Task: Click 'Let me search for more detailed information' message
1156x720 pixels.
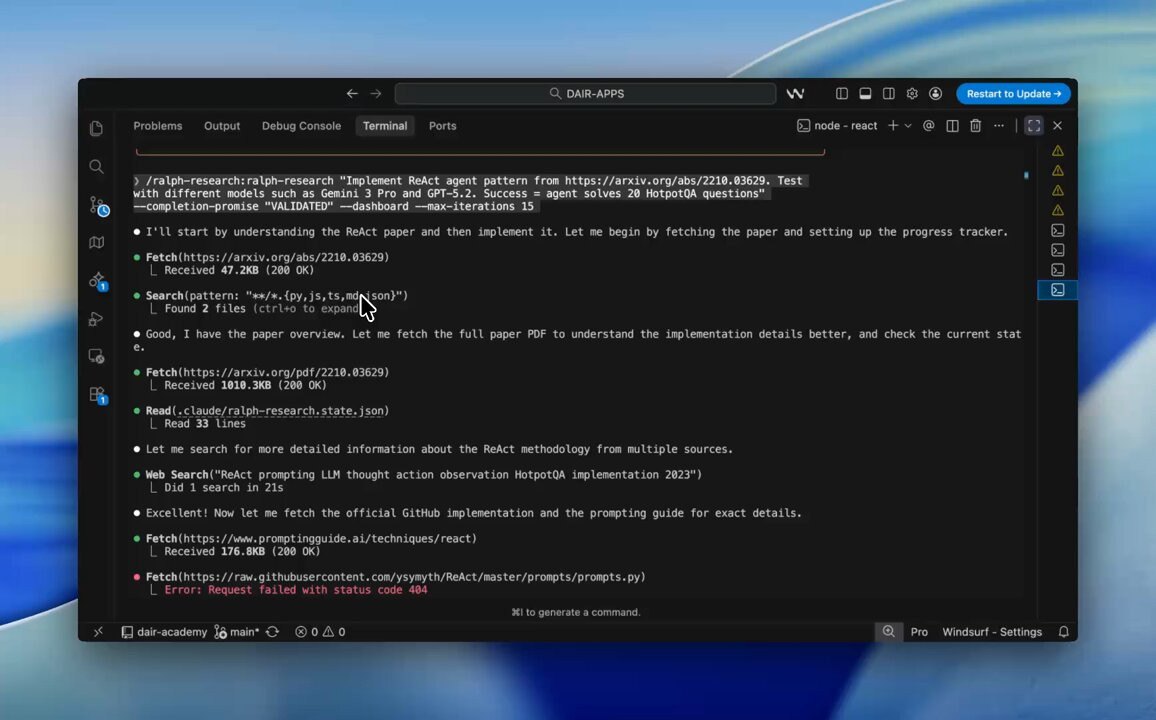Action: 439,450
